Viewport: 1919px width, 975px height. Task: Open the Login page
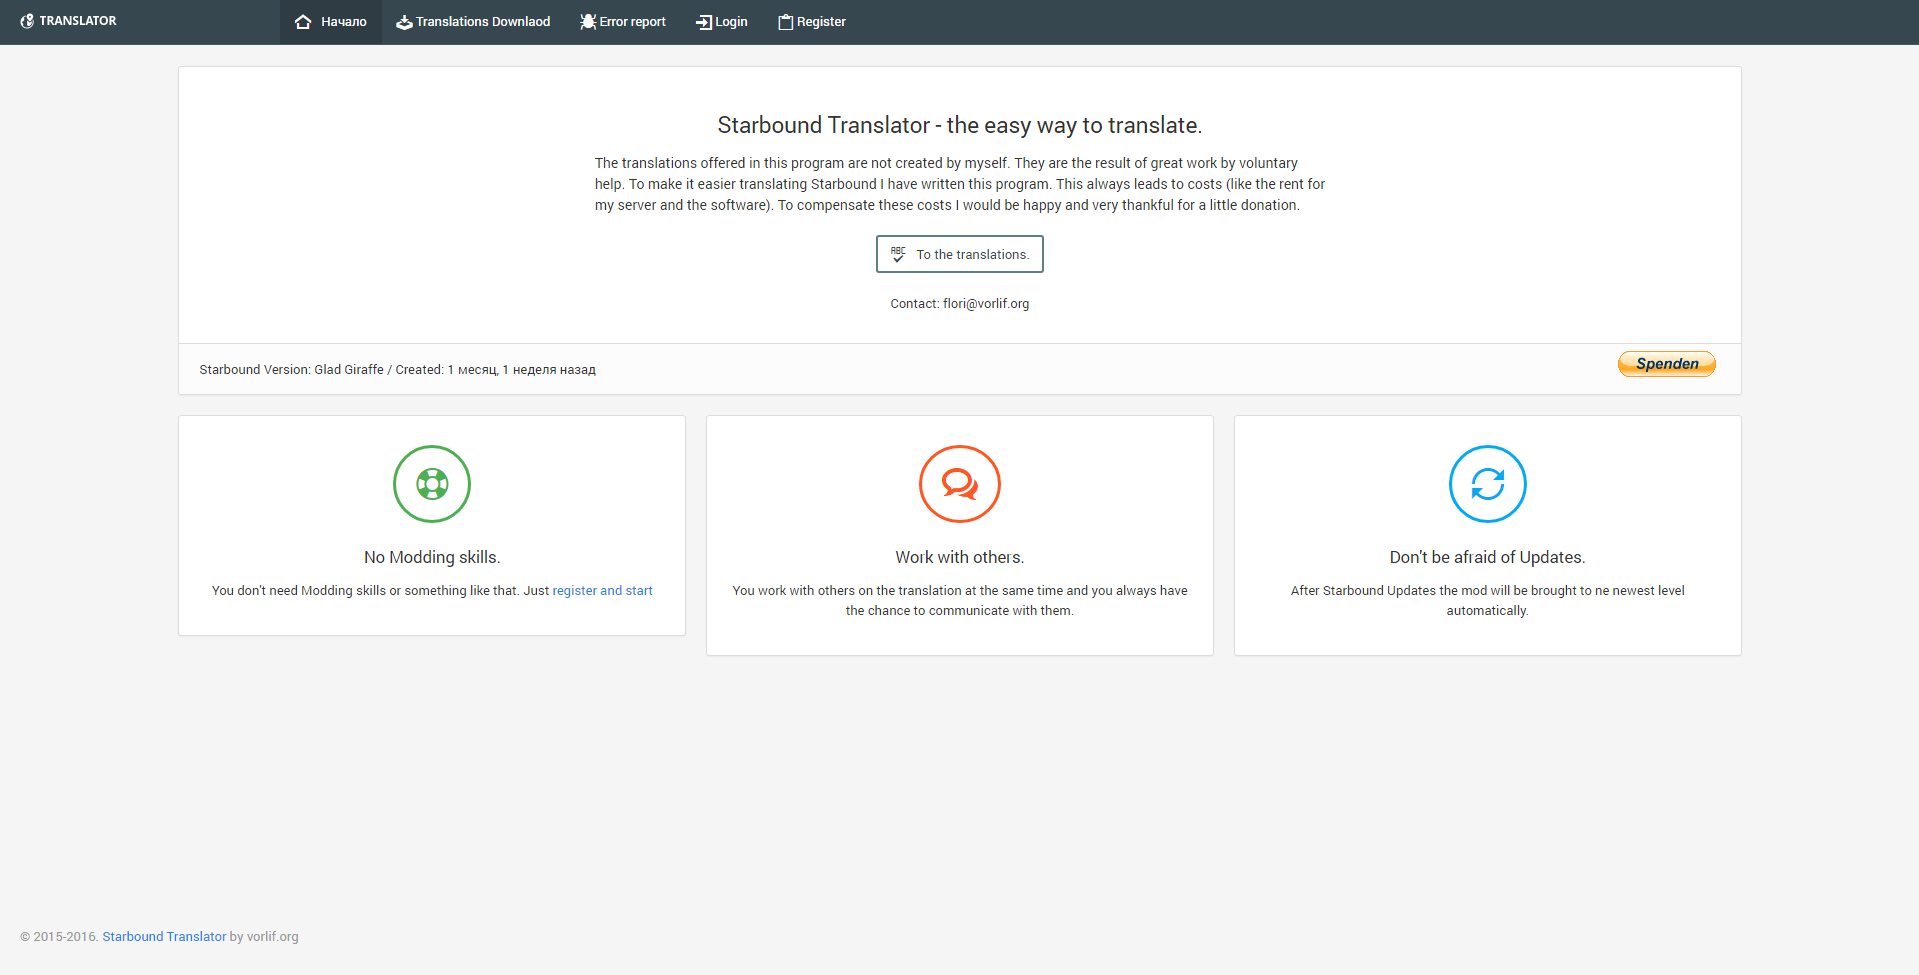pos(722,22)
